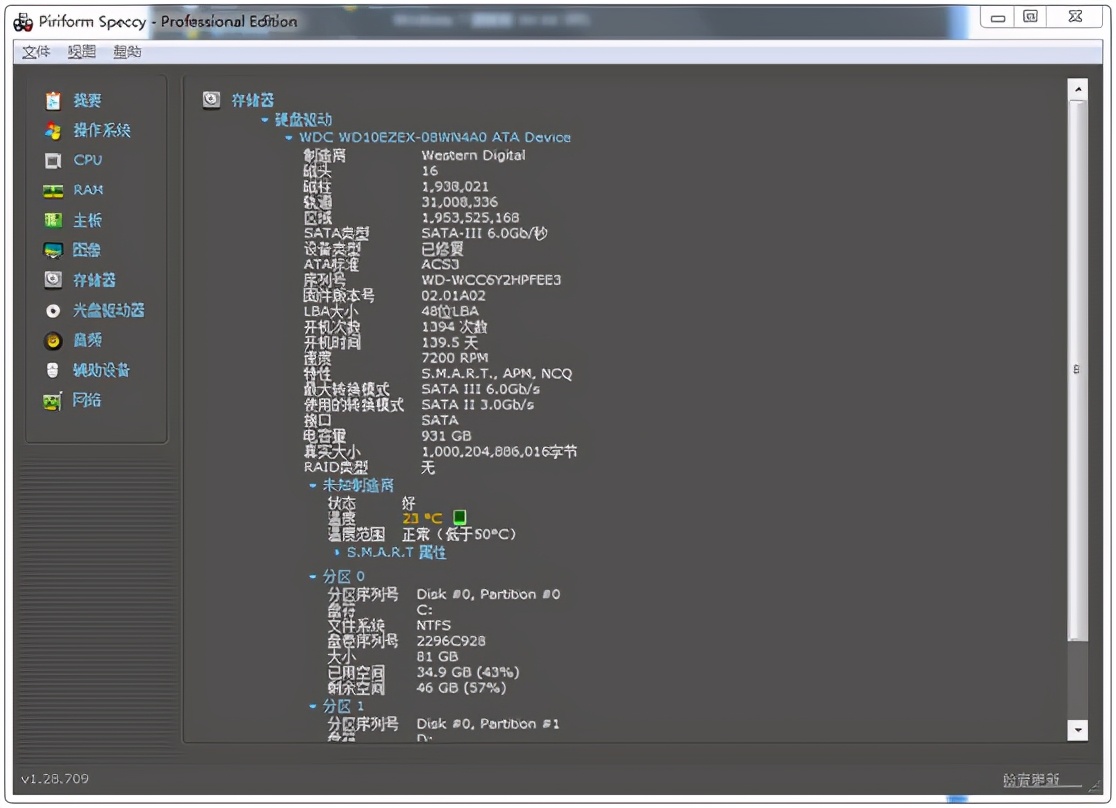This screenshot has width=1116, height=808.
Task: Click the Disk #0, Partition #0 value
Action: point(488,594)
